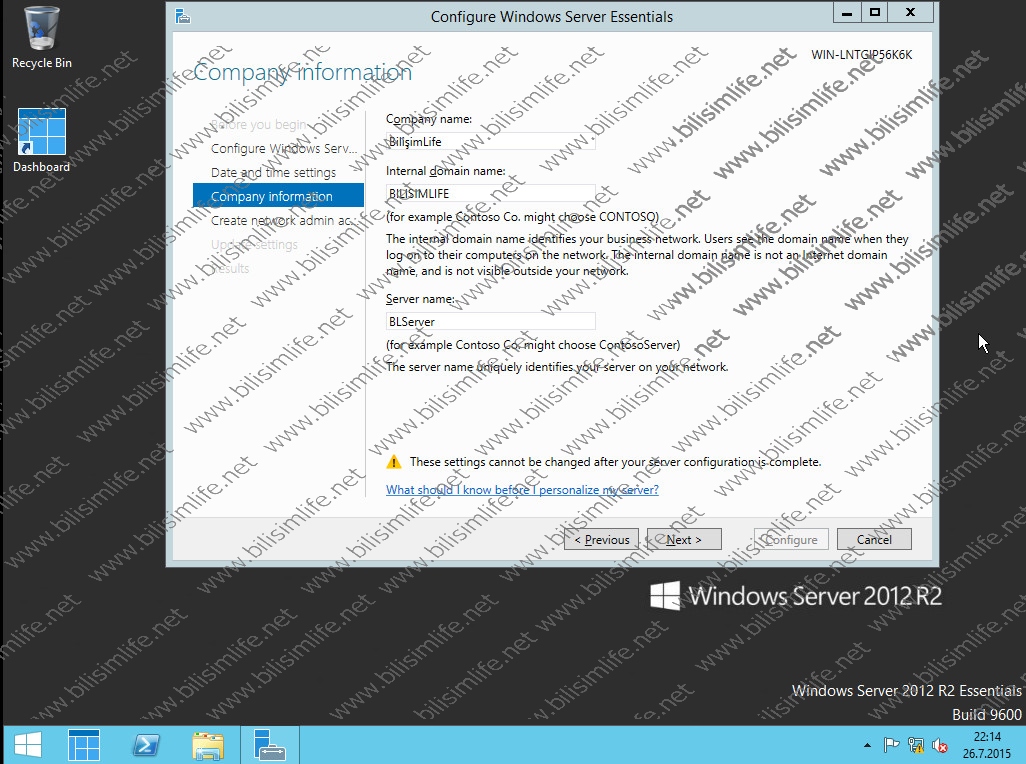This screenshot has width=1026, height=764.
Task: Select the Configure Essentials wizard taskbar icon
Action: [270, 744]
